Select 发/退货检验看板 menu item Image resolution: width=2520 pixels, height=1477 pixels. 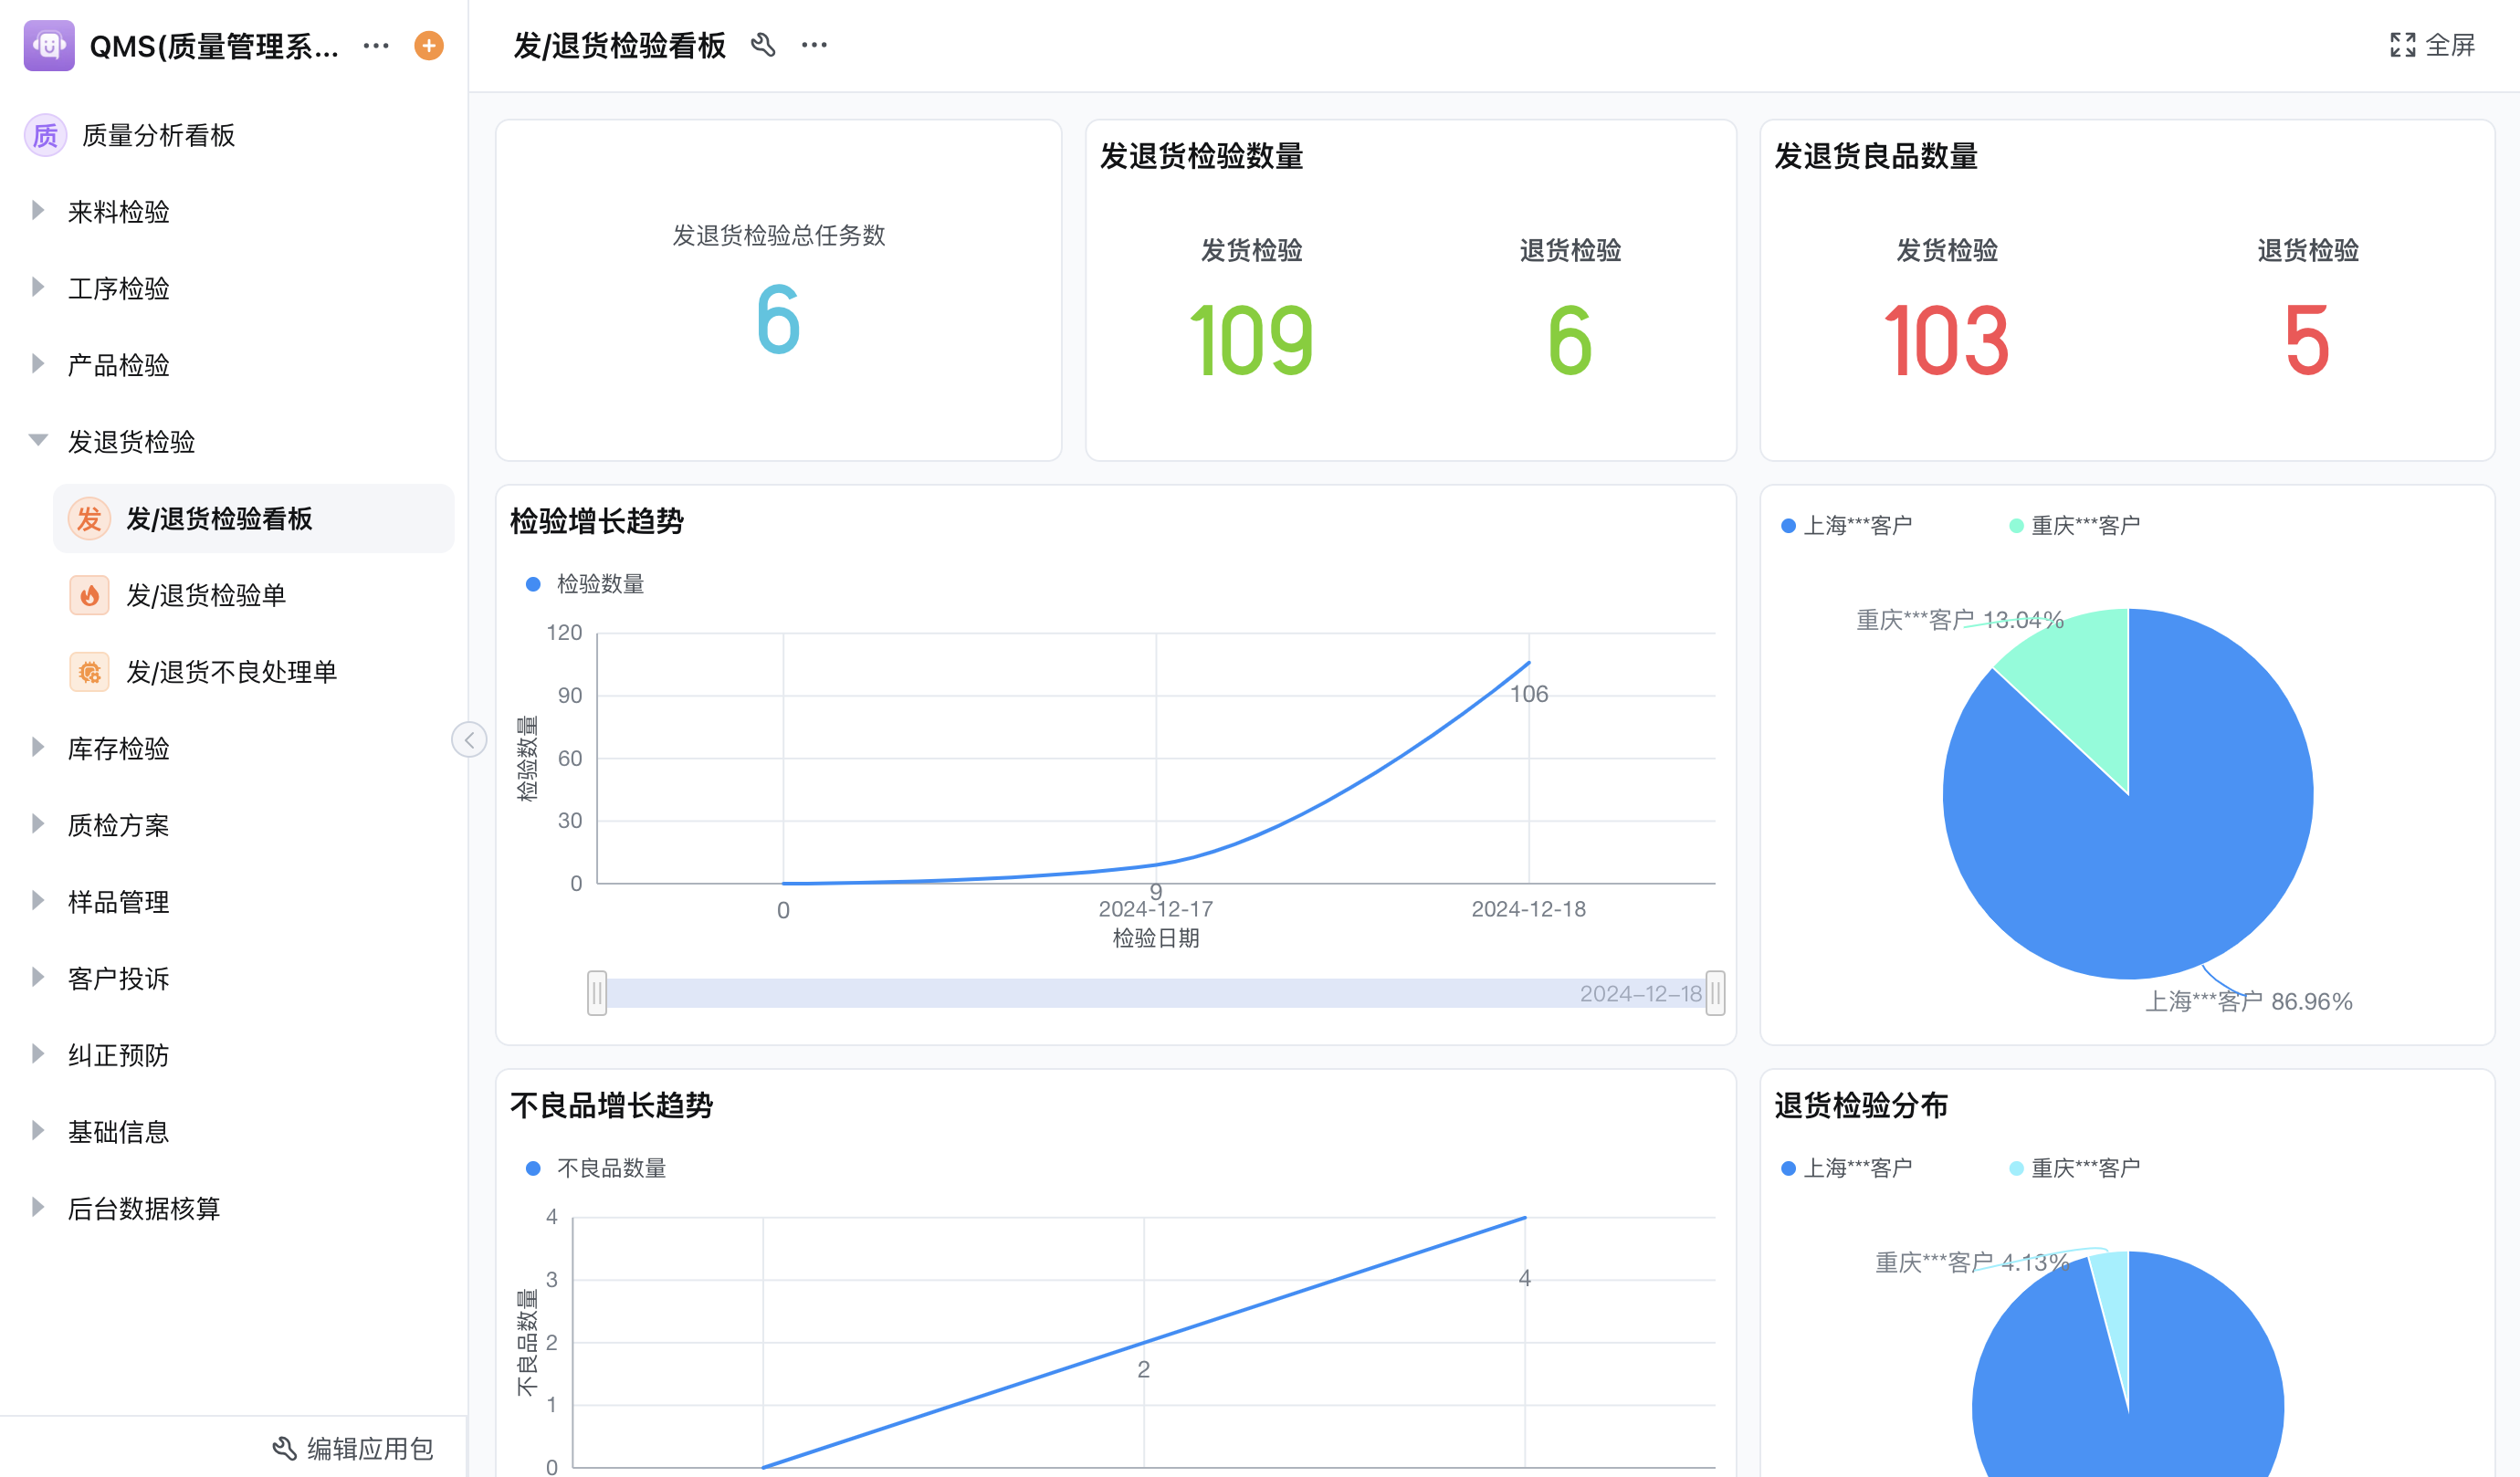click(218, 519)
